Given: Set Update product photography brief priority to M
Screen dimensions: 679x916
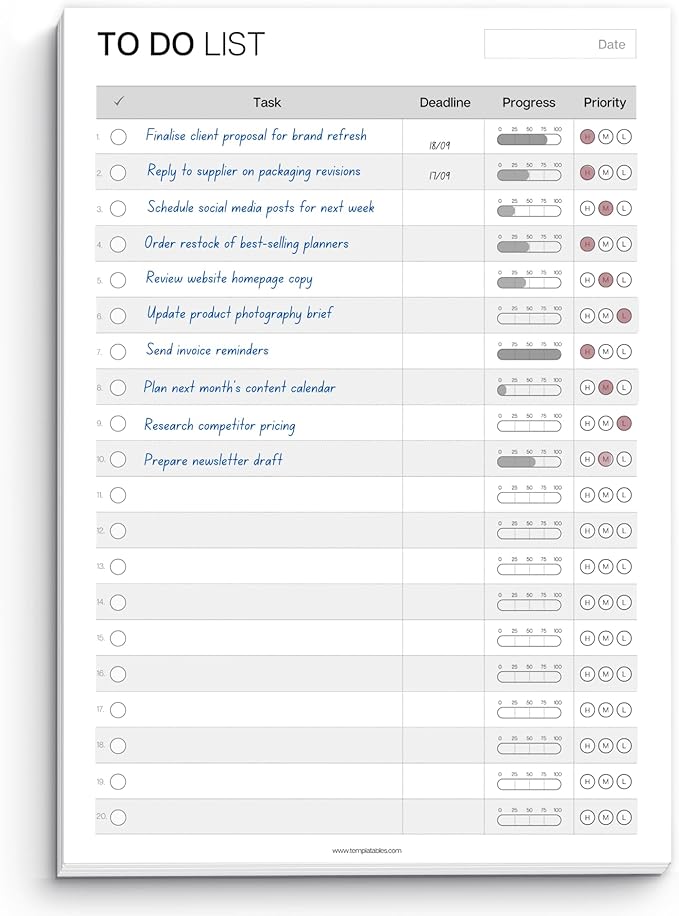Looking at the screenshot, I should (605, 316).
